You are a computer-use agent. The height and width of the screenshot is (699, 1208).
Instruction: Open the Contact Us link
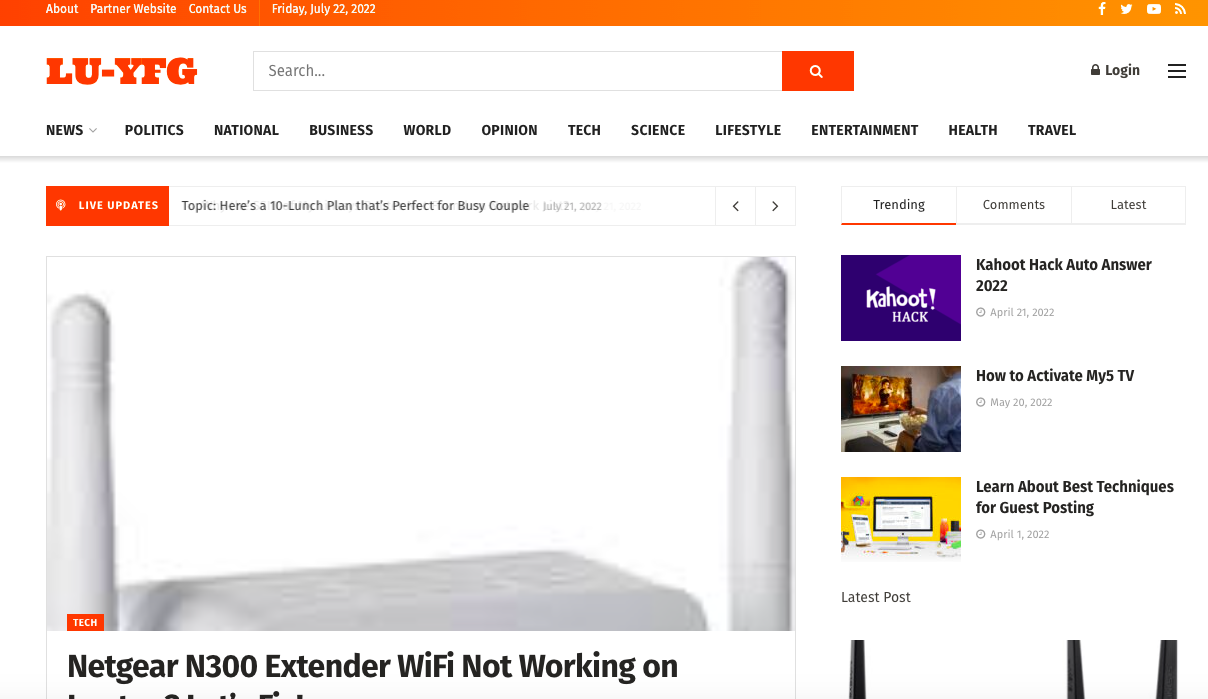tap(217, 9)
